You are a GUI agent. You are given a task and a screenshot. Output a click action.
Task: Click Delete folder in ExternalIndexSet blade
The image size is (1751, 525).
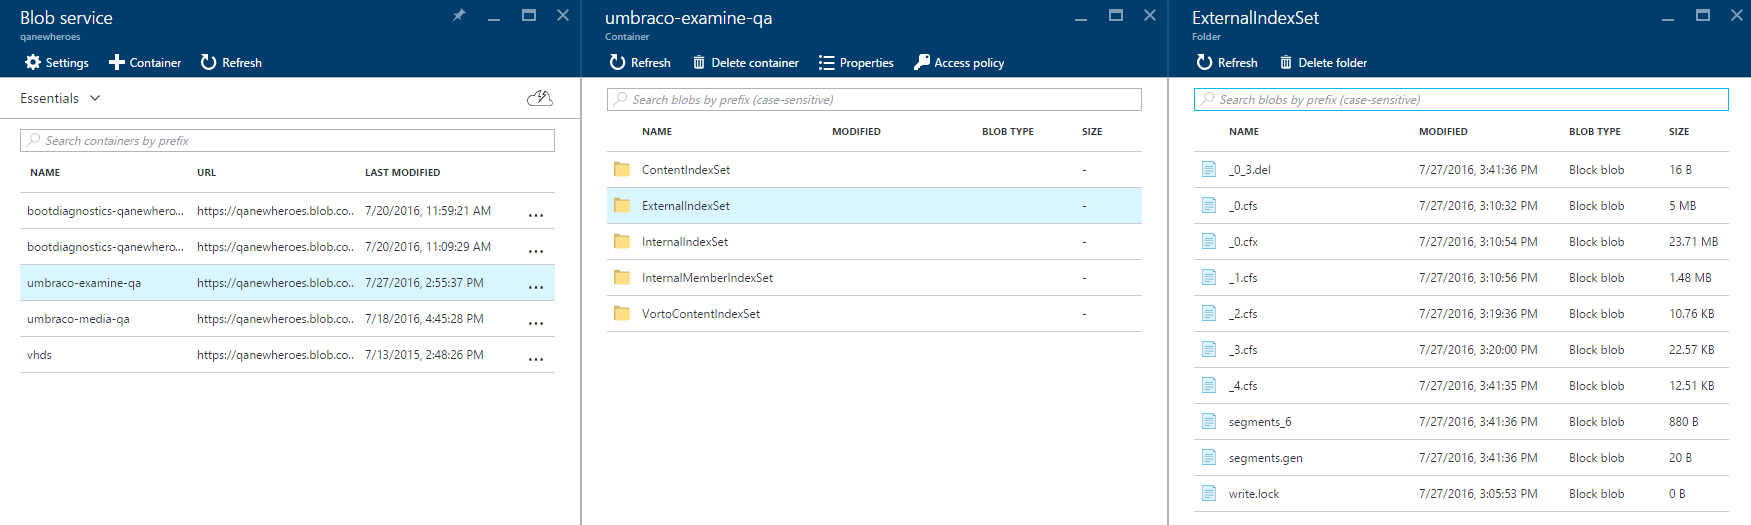[x=1323, y=62]
